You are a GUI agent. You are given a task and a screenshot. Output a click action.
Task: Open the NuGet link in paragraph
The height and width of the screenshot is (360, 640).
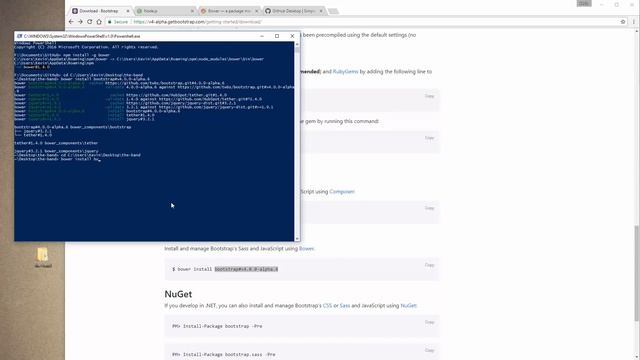click(408, 305)
